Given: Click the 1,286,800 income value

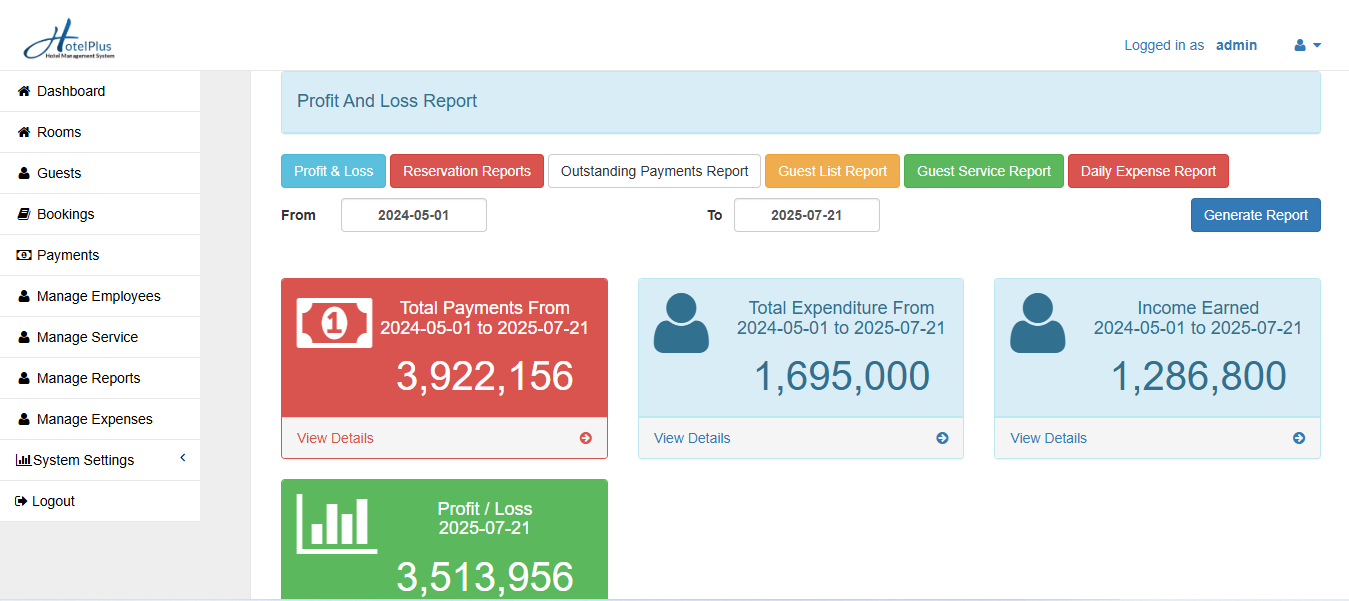Looking at the screenshot, I should [x=1198, y=376].
